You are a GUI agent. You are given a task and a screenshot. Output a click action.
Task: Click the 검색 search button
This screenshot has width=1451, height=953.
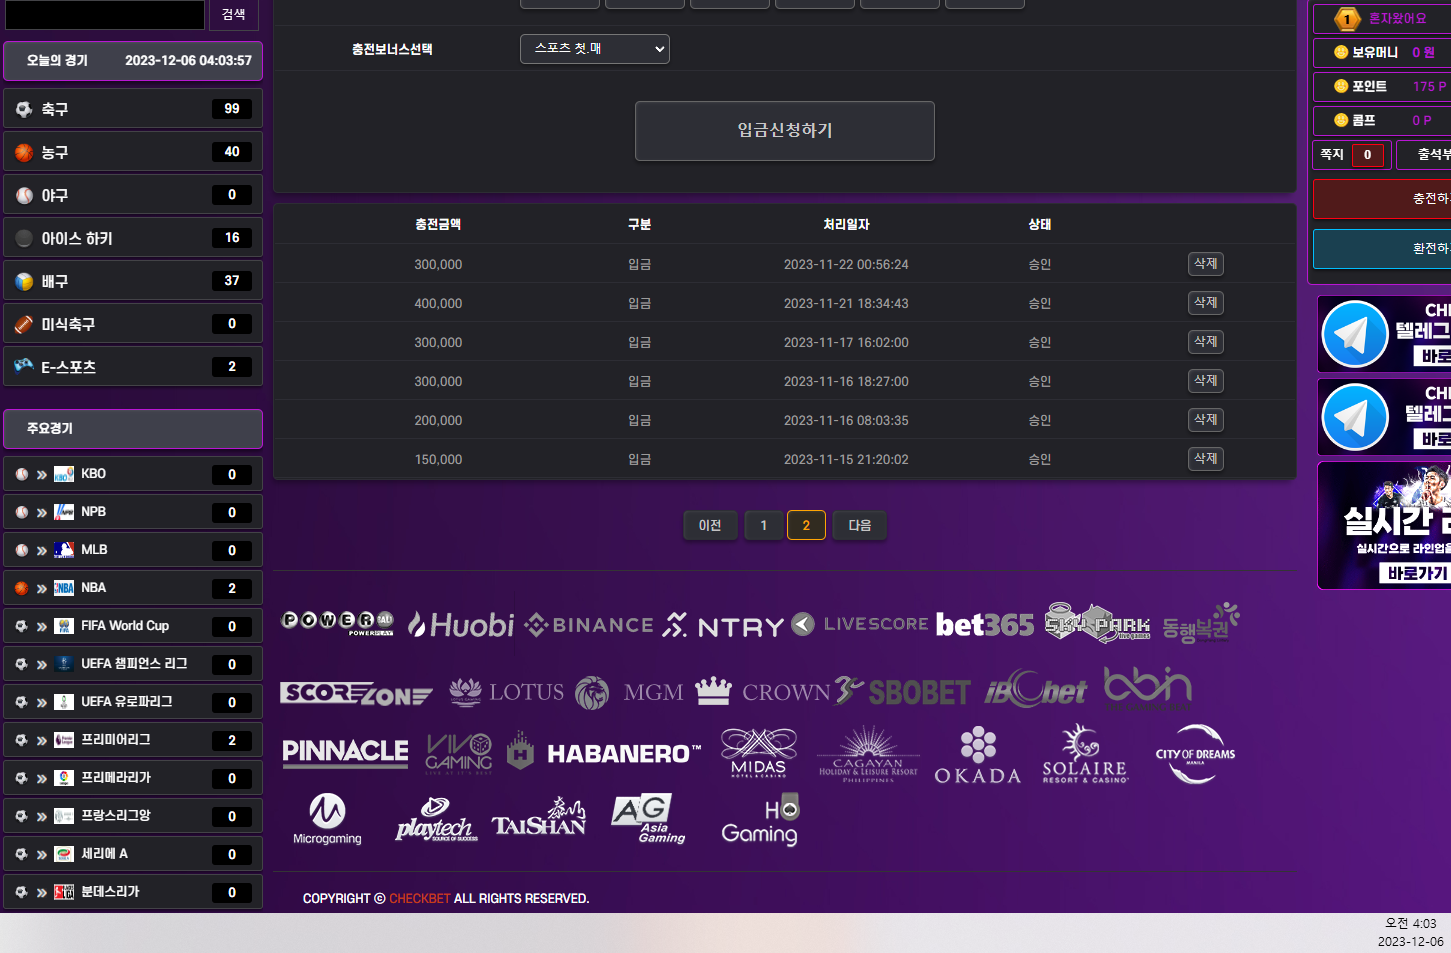(233, 14)
